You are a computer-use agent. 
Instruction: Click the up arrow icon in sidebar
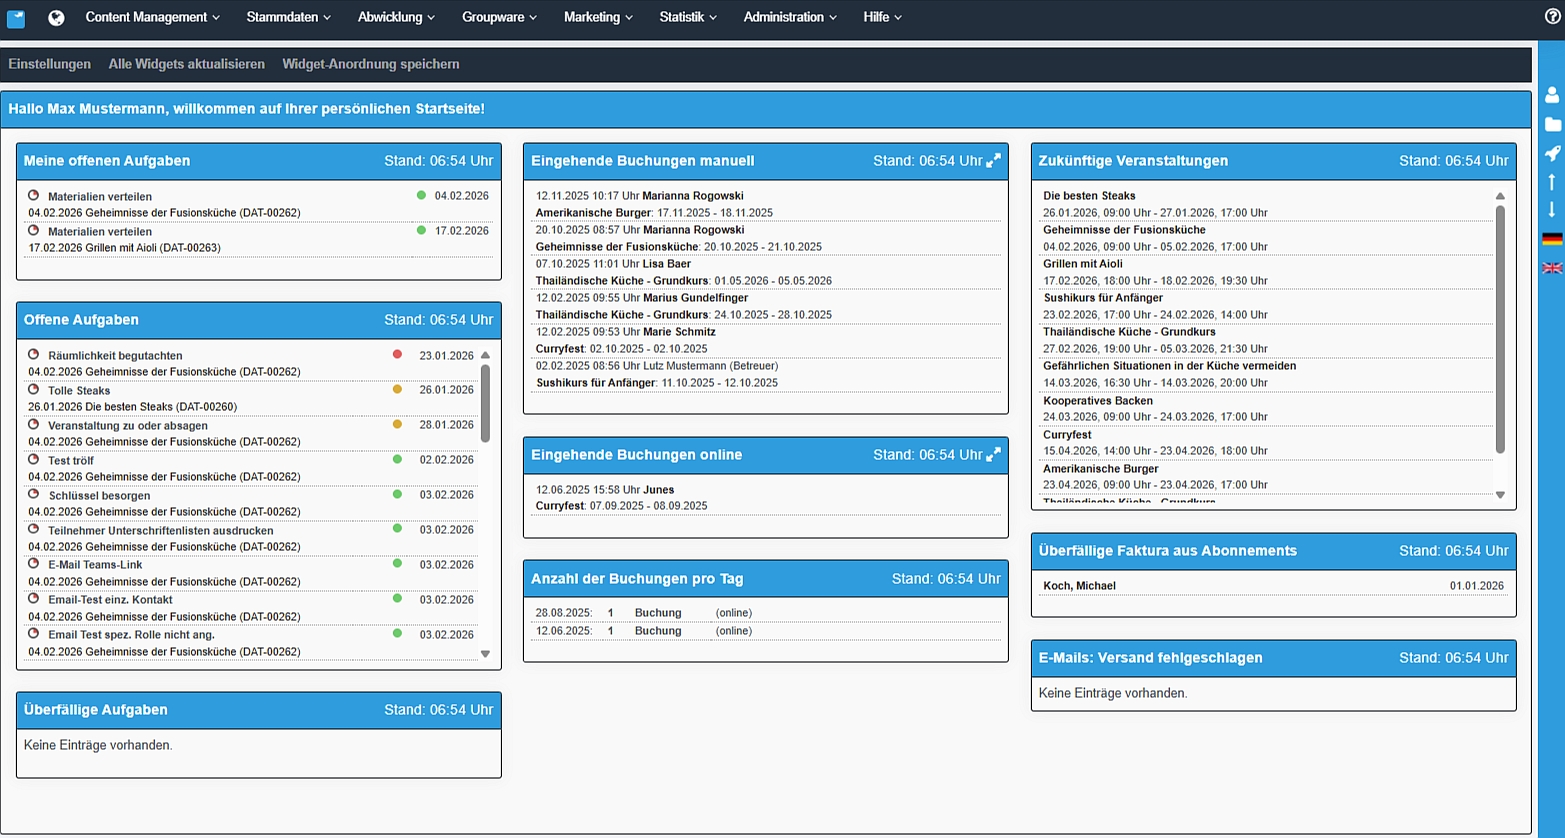(x=1552, y=182)
